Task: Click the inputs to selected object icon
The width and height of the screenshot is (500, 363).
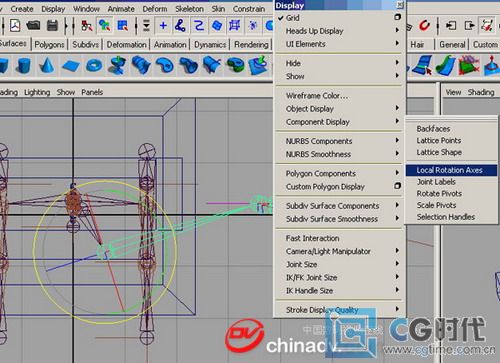Action: tap(451, 26)
